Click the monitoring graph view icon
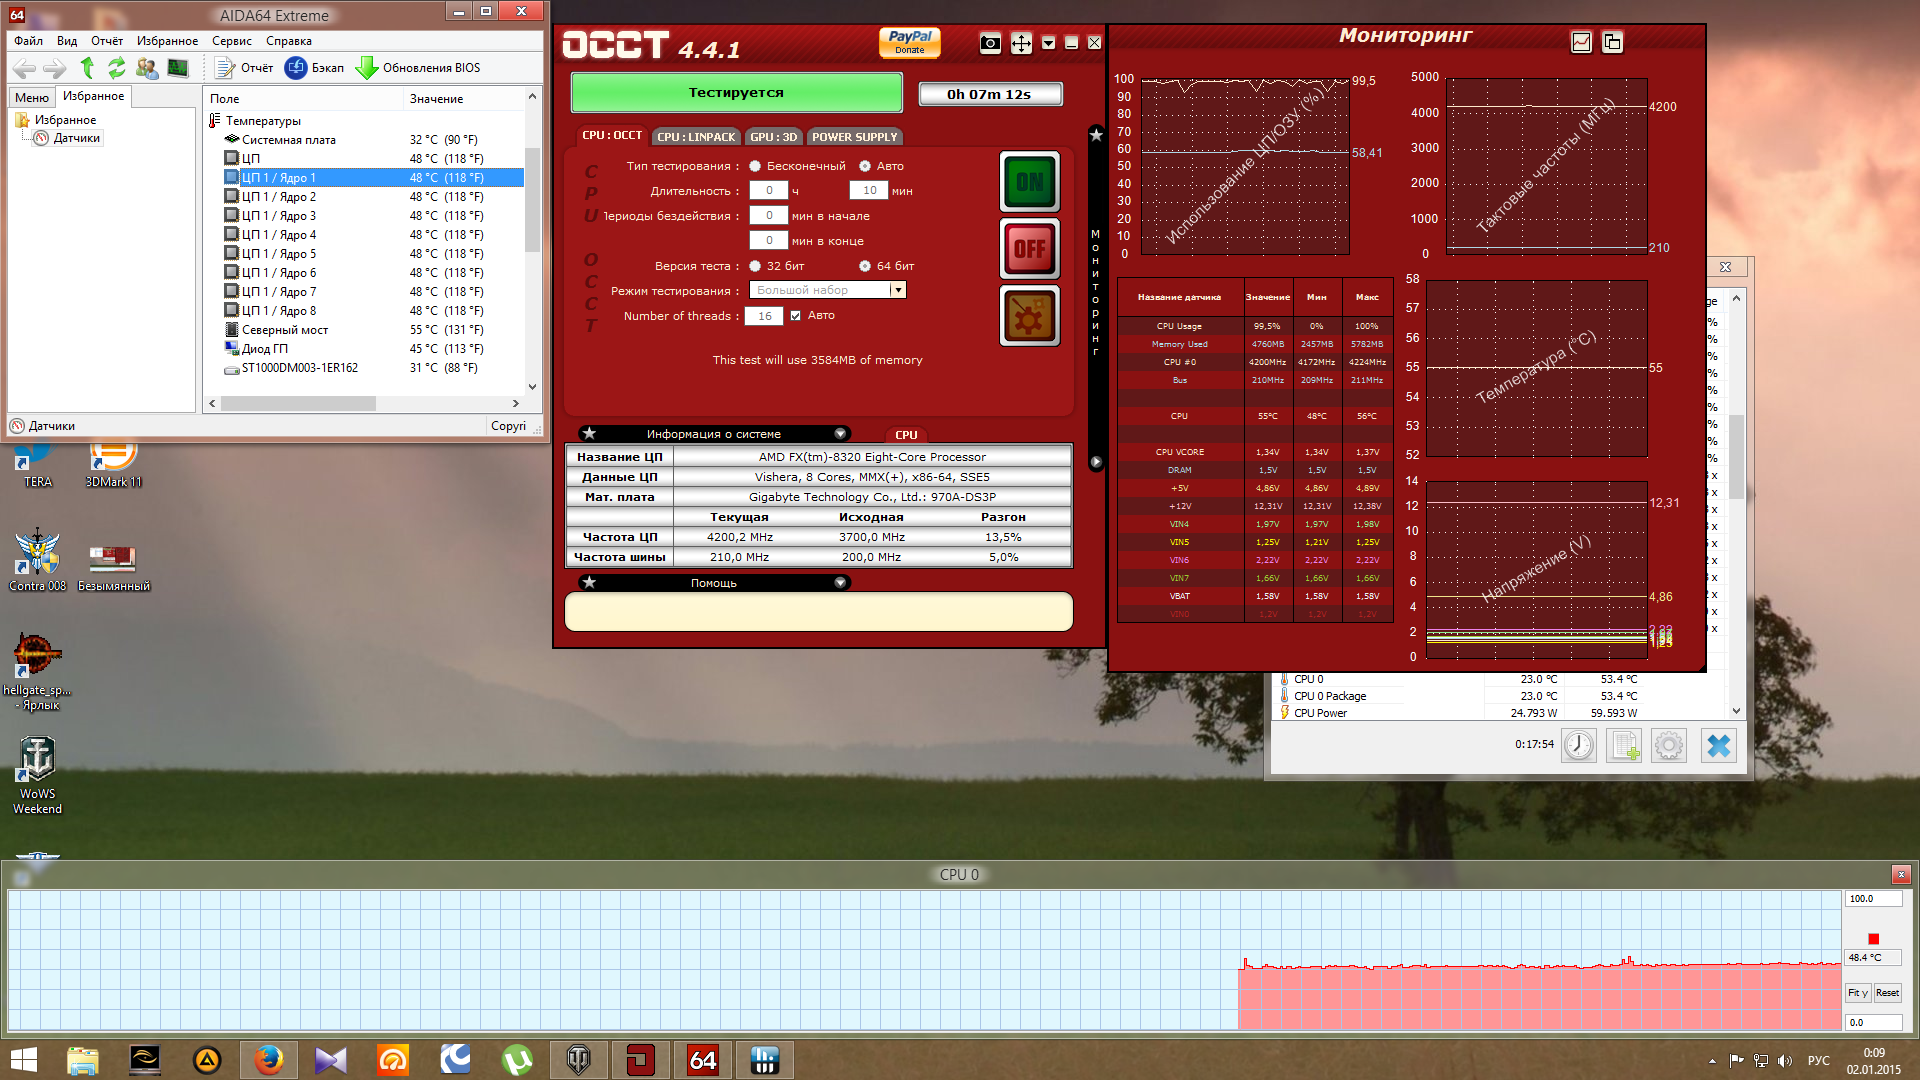 click(1581, 43)
